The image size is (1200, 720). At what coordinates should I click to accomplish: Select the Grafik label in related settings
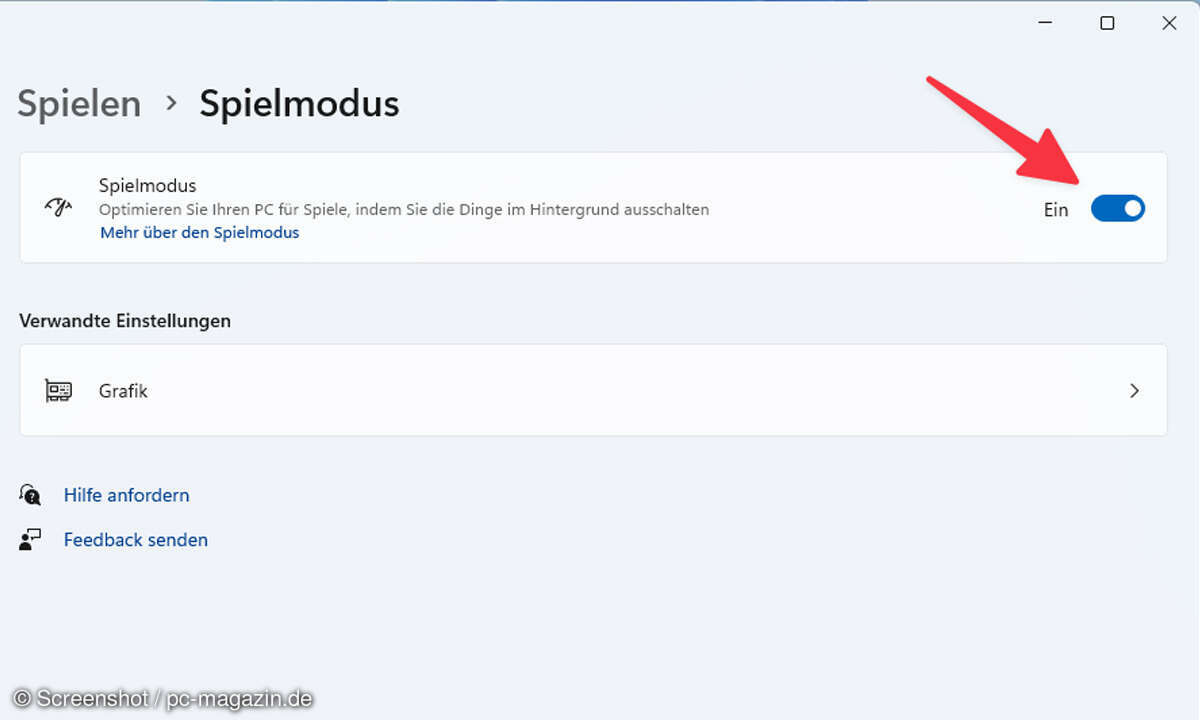click(123, 390)
